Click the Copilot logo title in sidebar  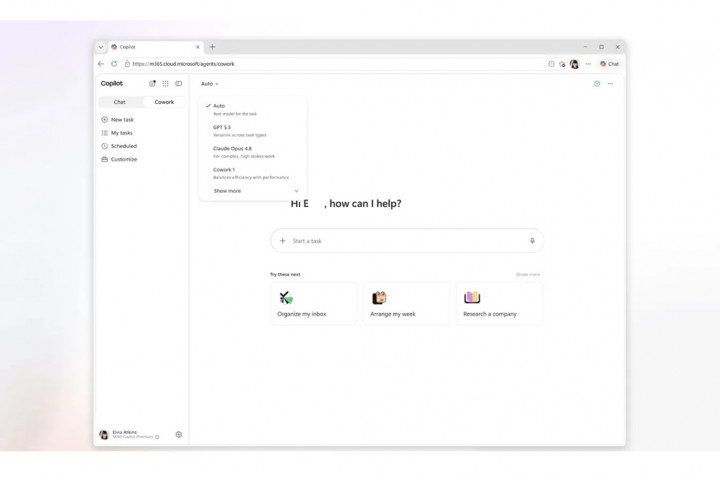click(112, 84)
